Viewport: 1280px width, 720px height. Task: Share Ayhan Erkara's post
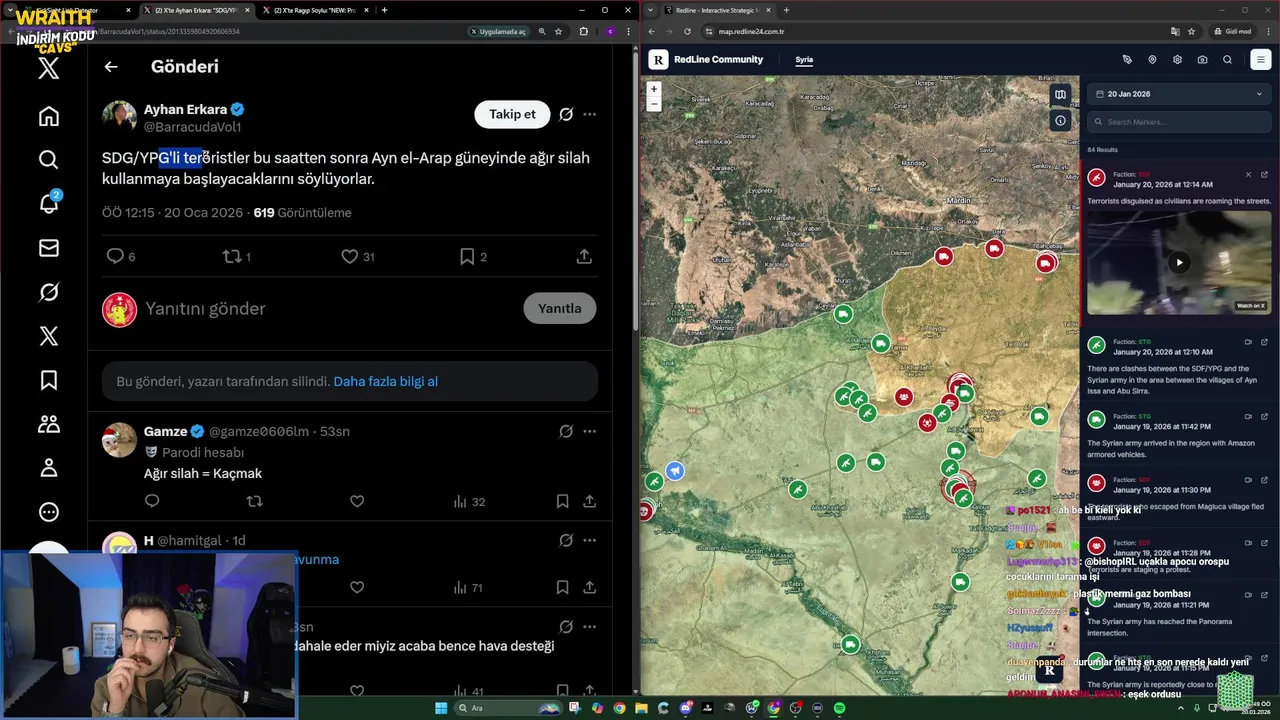[x=584, y=257]
